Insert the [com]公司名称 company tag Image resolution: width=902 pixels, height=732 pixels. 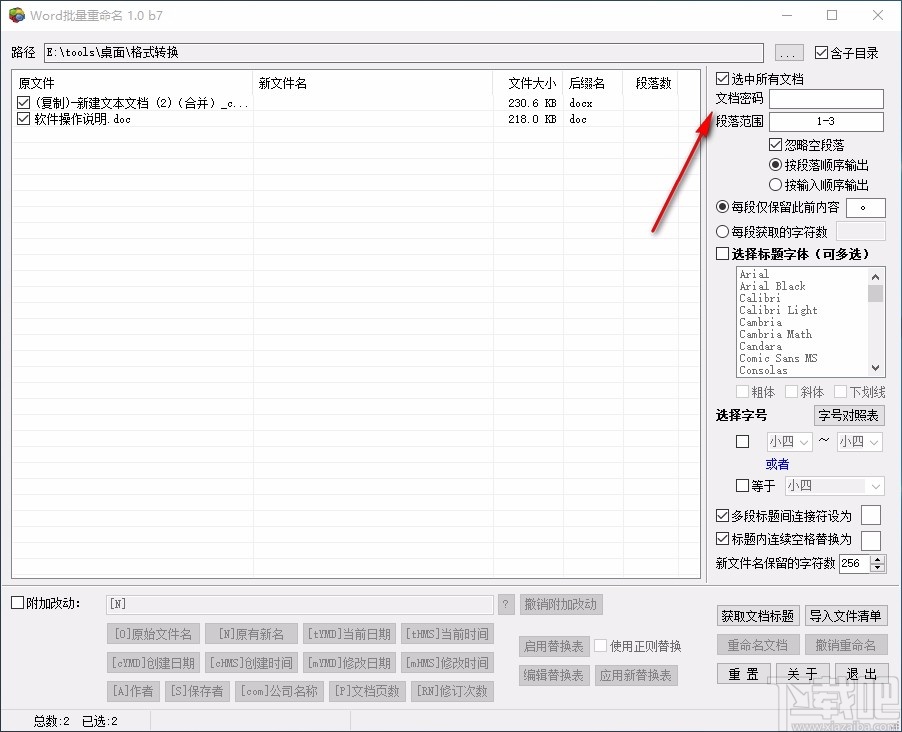(279, 691)
